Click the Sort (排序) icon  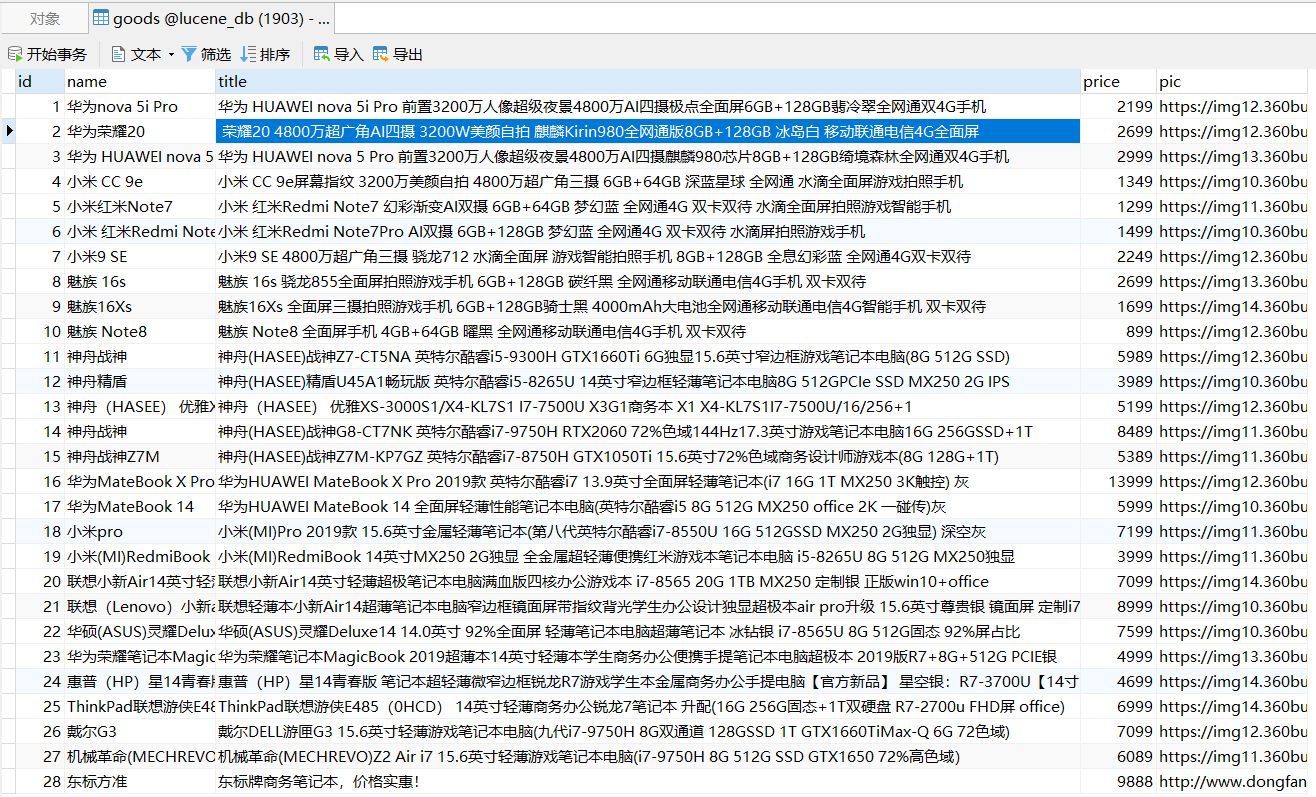click(248, 54)
